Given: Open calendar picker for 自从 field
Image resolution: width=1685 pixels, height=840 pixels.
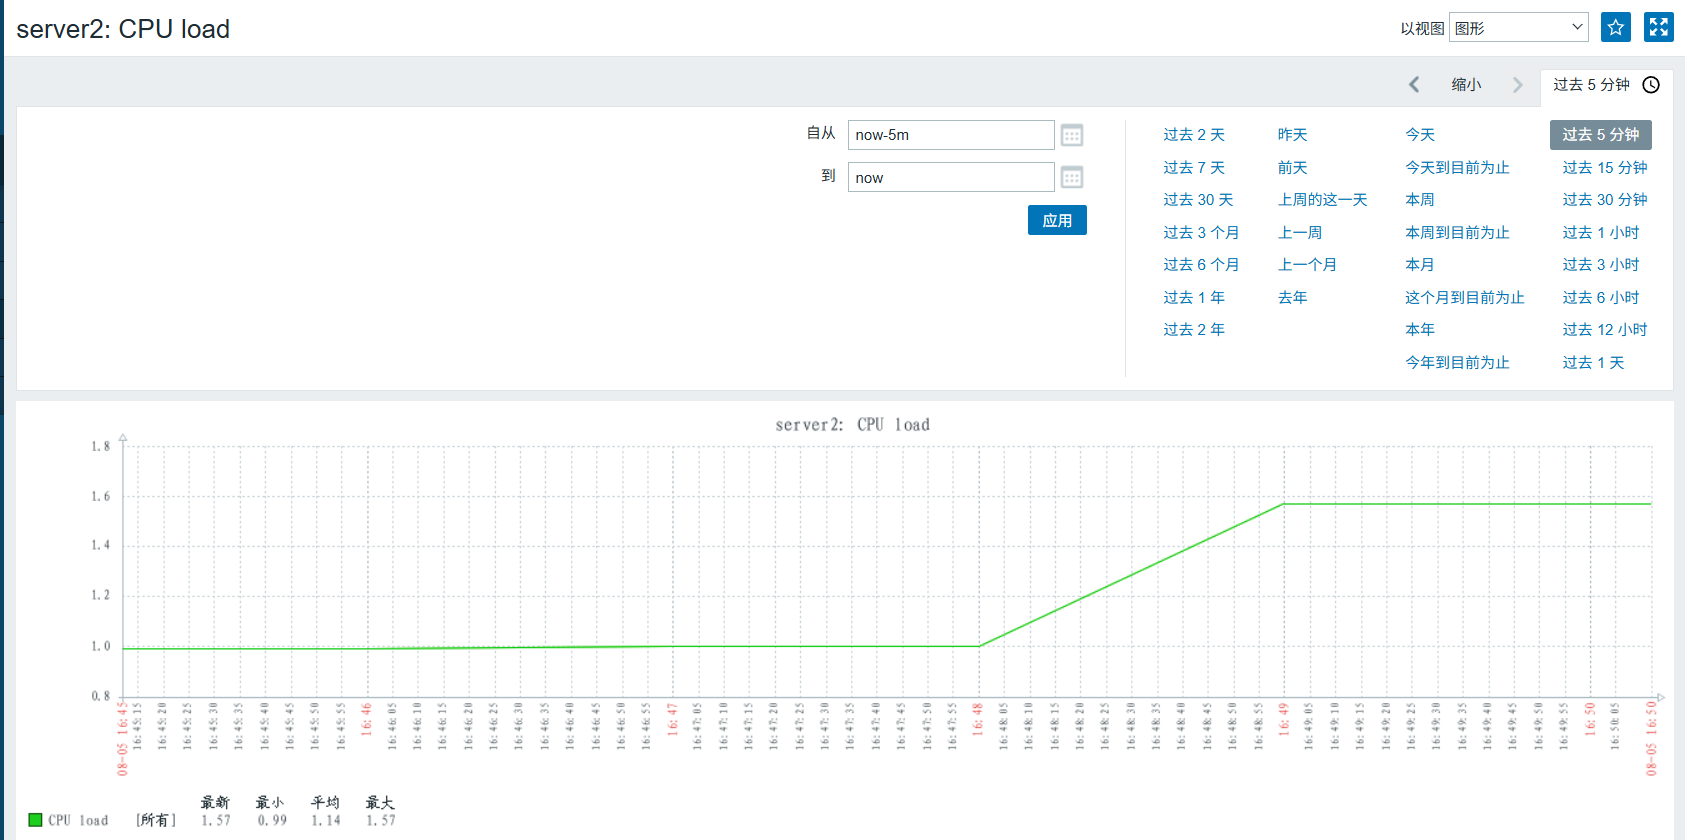Looking at the screenshot, I should tap(1072, 135).
